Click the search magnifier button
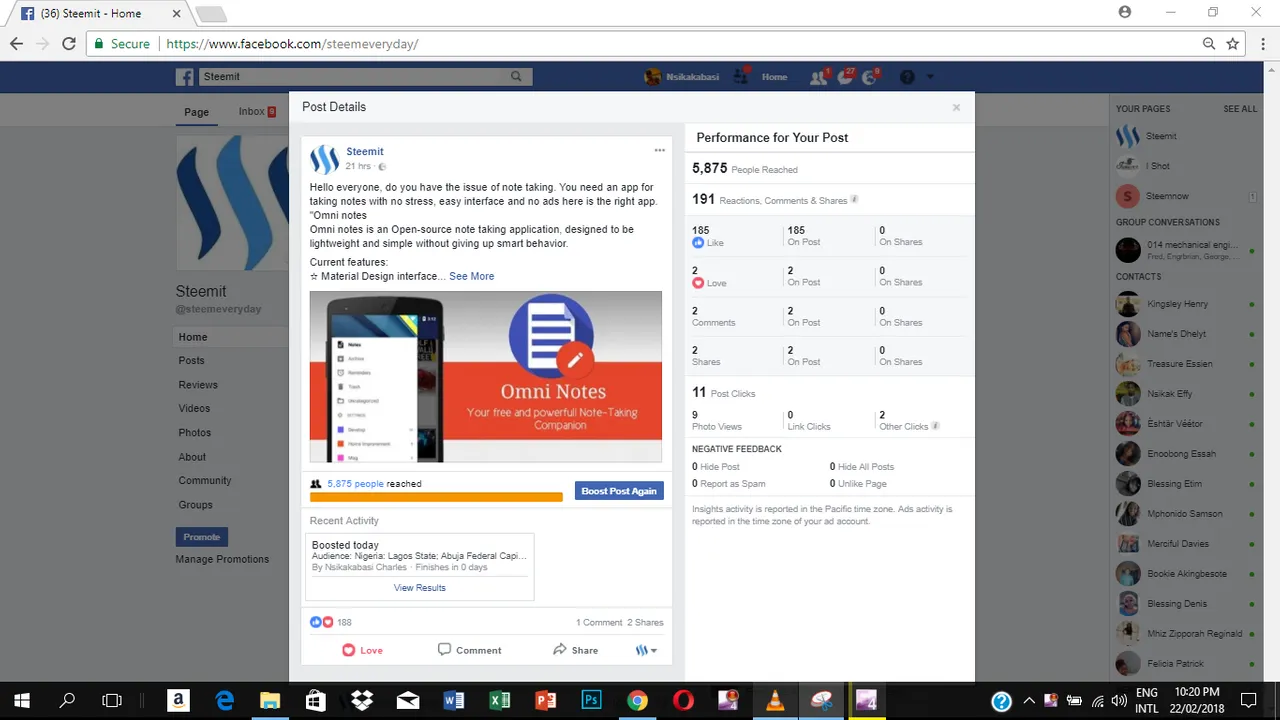This screenshot has height=720, width=1280. point(516,76)
